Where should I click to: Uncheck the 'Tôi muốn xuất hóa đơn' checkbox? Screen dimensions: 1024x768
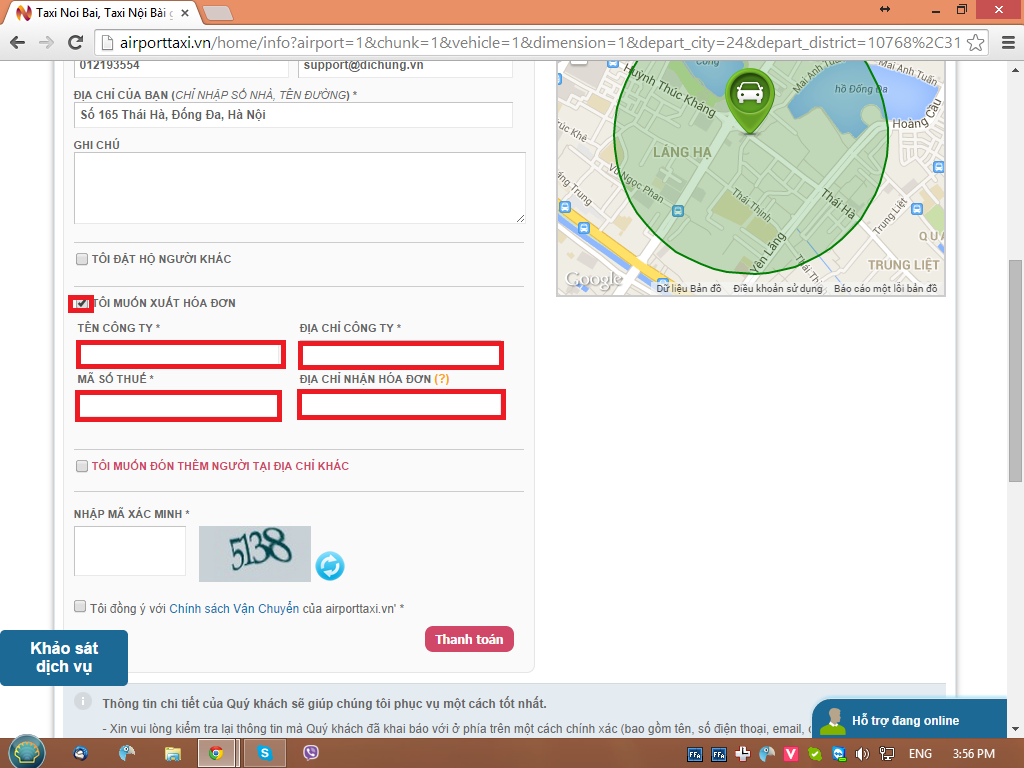pyautogui.click(x=81, y=303)
